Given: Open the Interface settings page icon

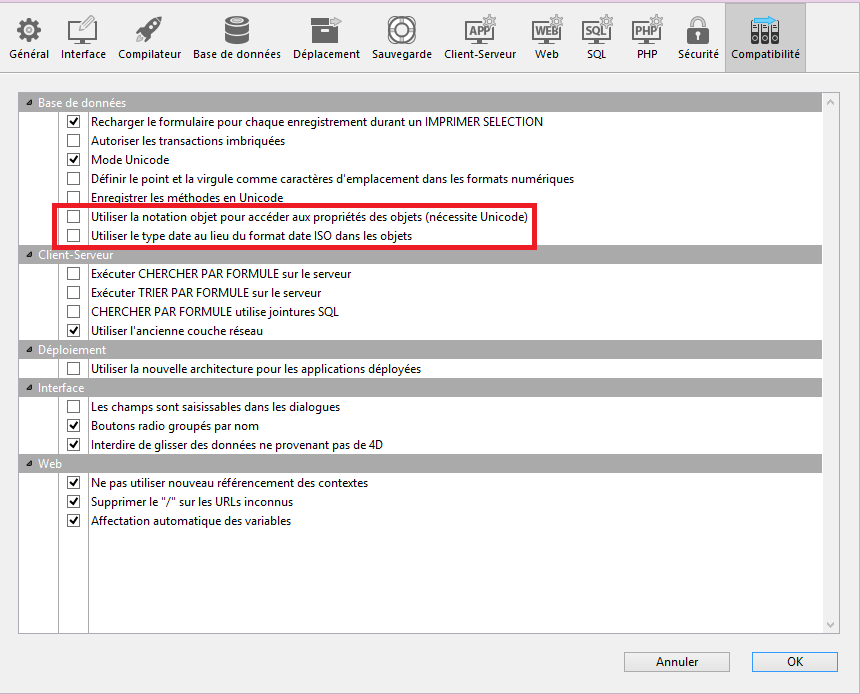Looking at the screenshot, I should coord(83,30).
